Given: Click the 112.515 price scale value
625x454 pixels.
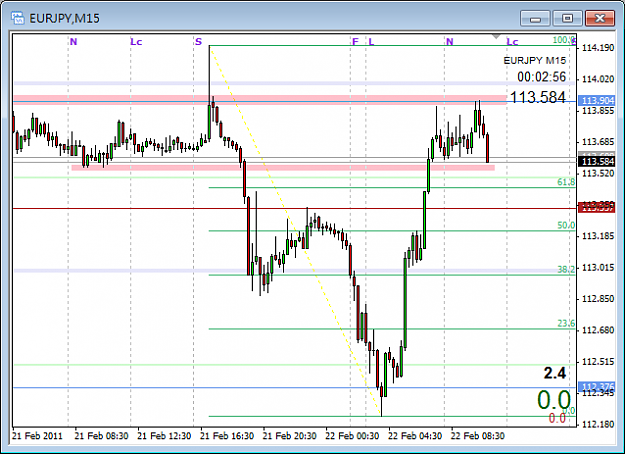Looking at the screenshot, I should click(x=598, y=362).
